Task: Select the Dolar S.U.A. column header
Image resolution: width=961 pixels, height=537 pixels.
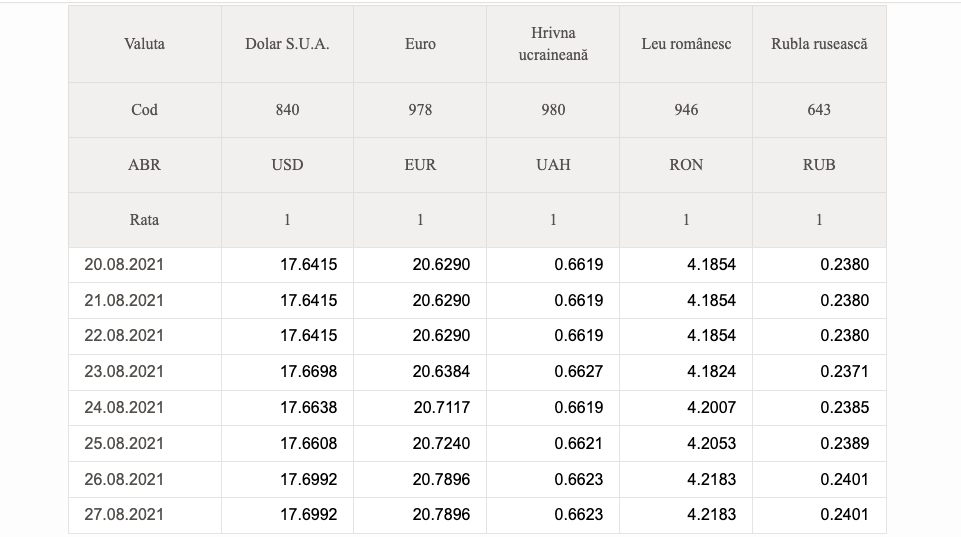Action: pyautogui.click(x=287, y=44)
